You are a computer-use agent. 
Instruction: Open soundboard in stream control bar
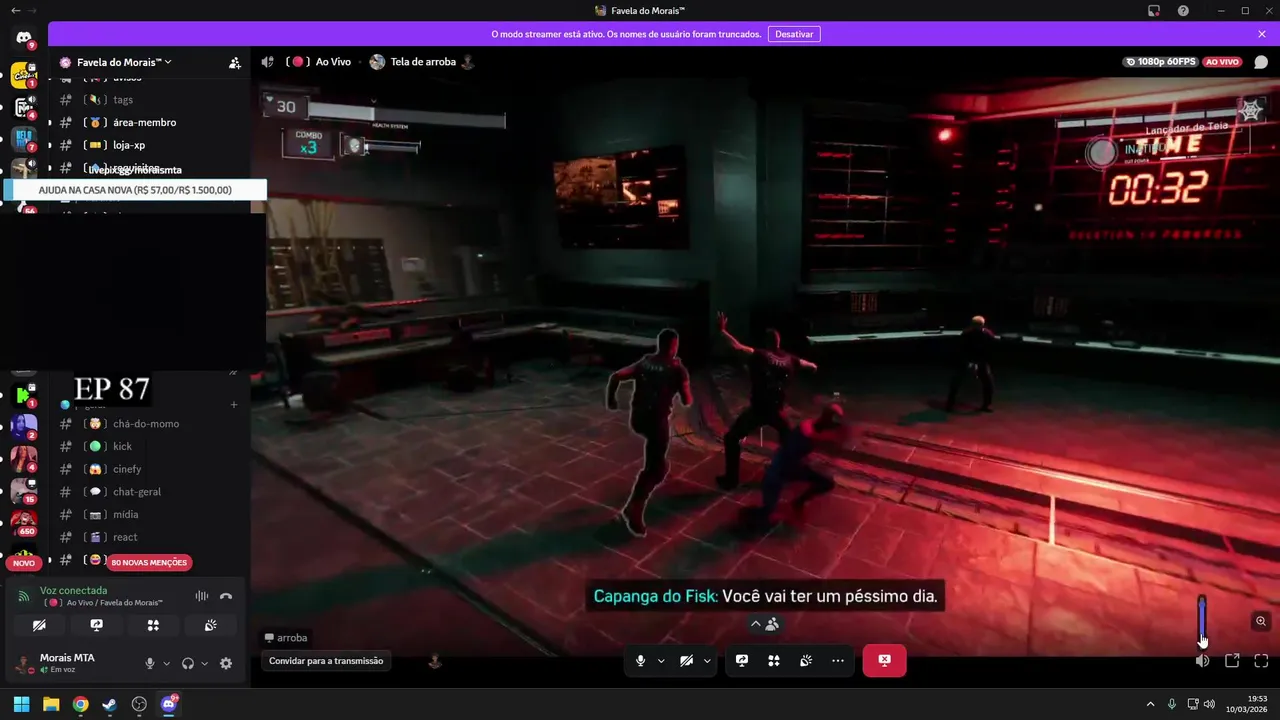(806, 661)
